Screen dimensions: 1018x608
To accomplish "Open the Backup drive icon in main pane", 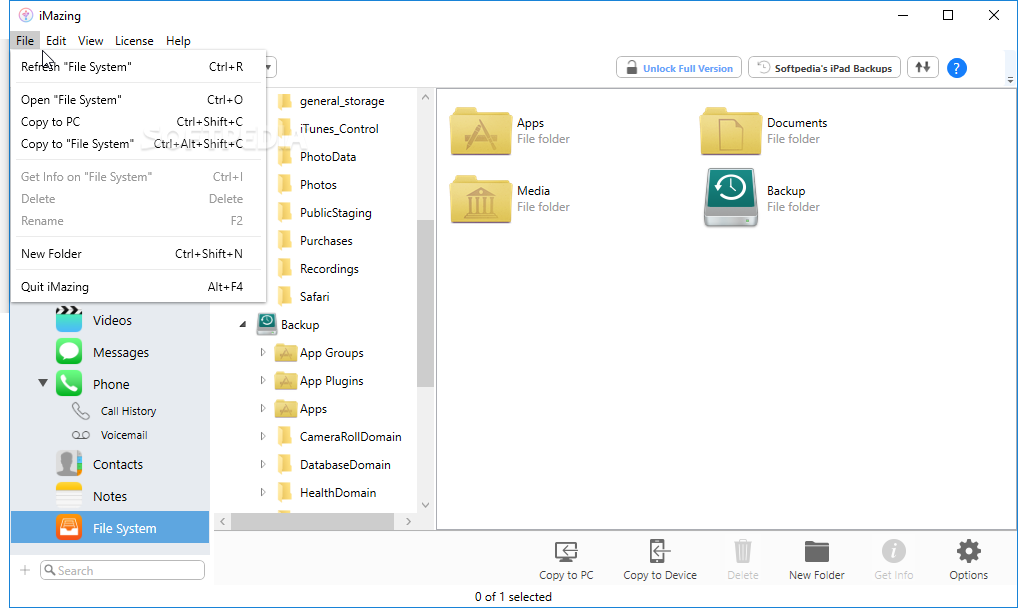I will click(730, 197).
